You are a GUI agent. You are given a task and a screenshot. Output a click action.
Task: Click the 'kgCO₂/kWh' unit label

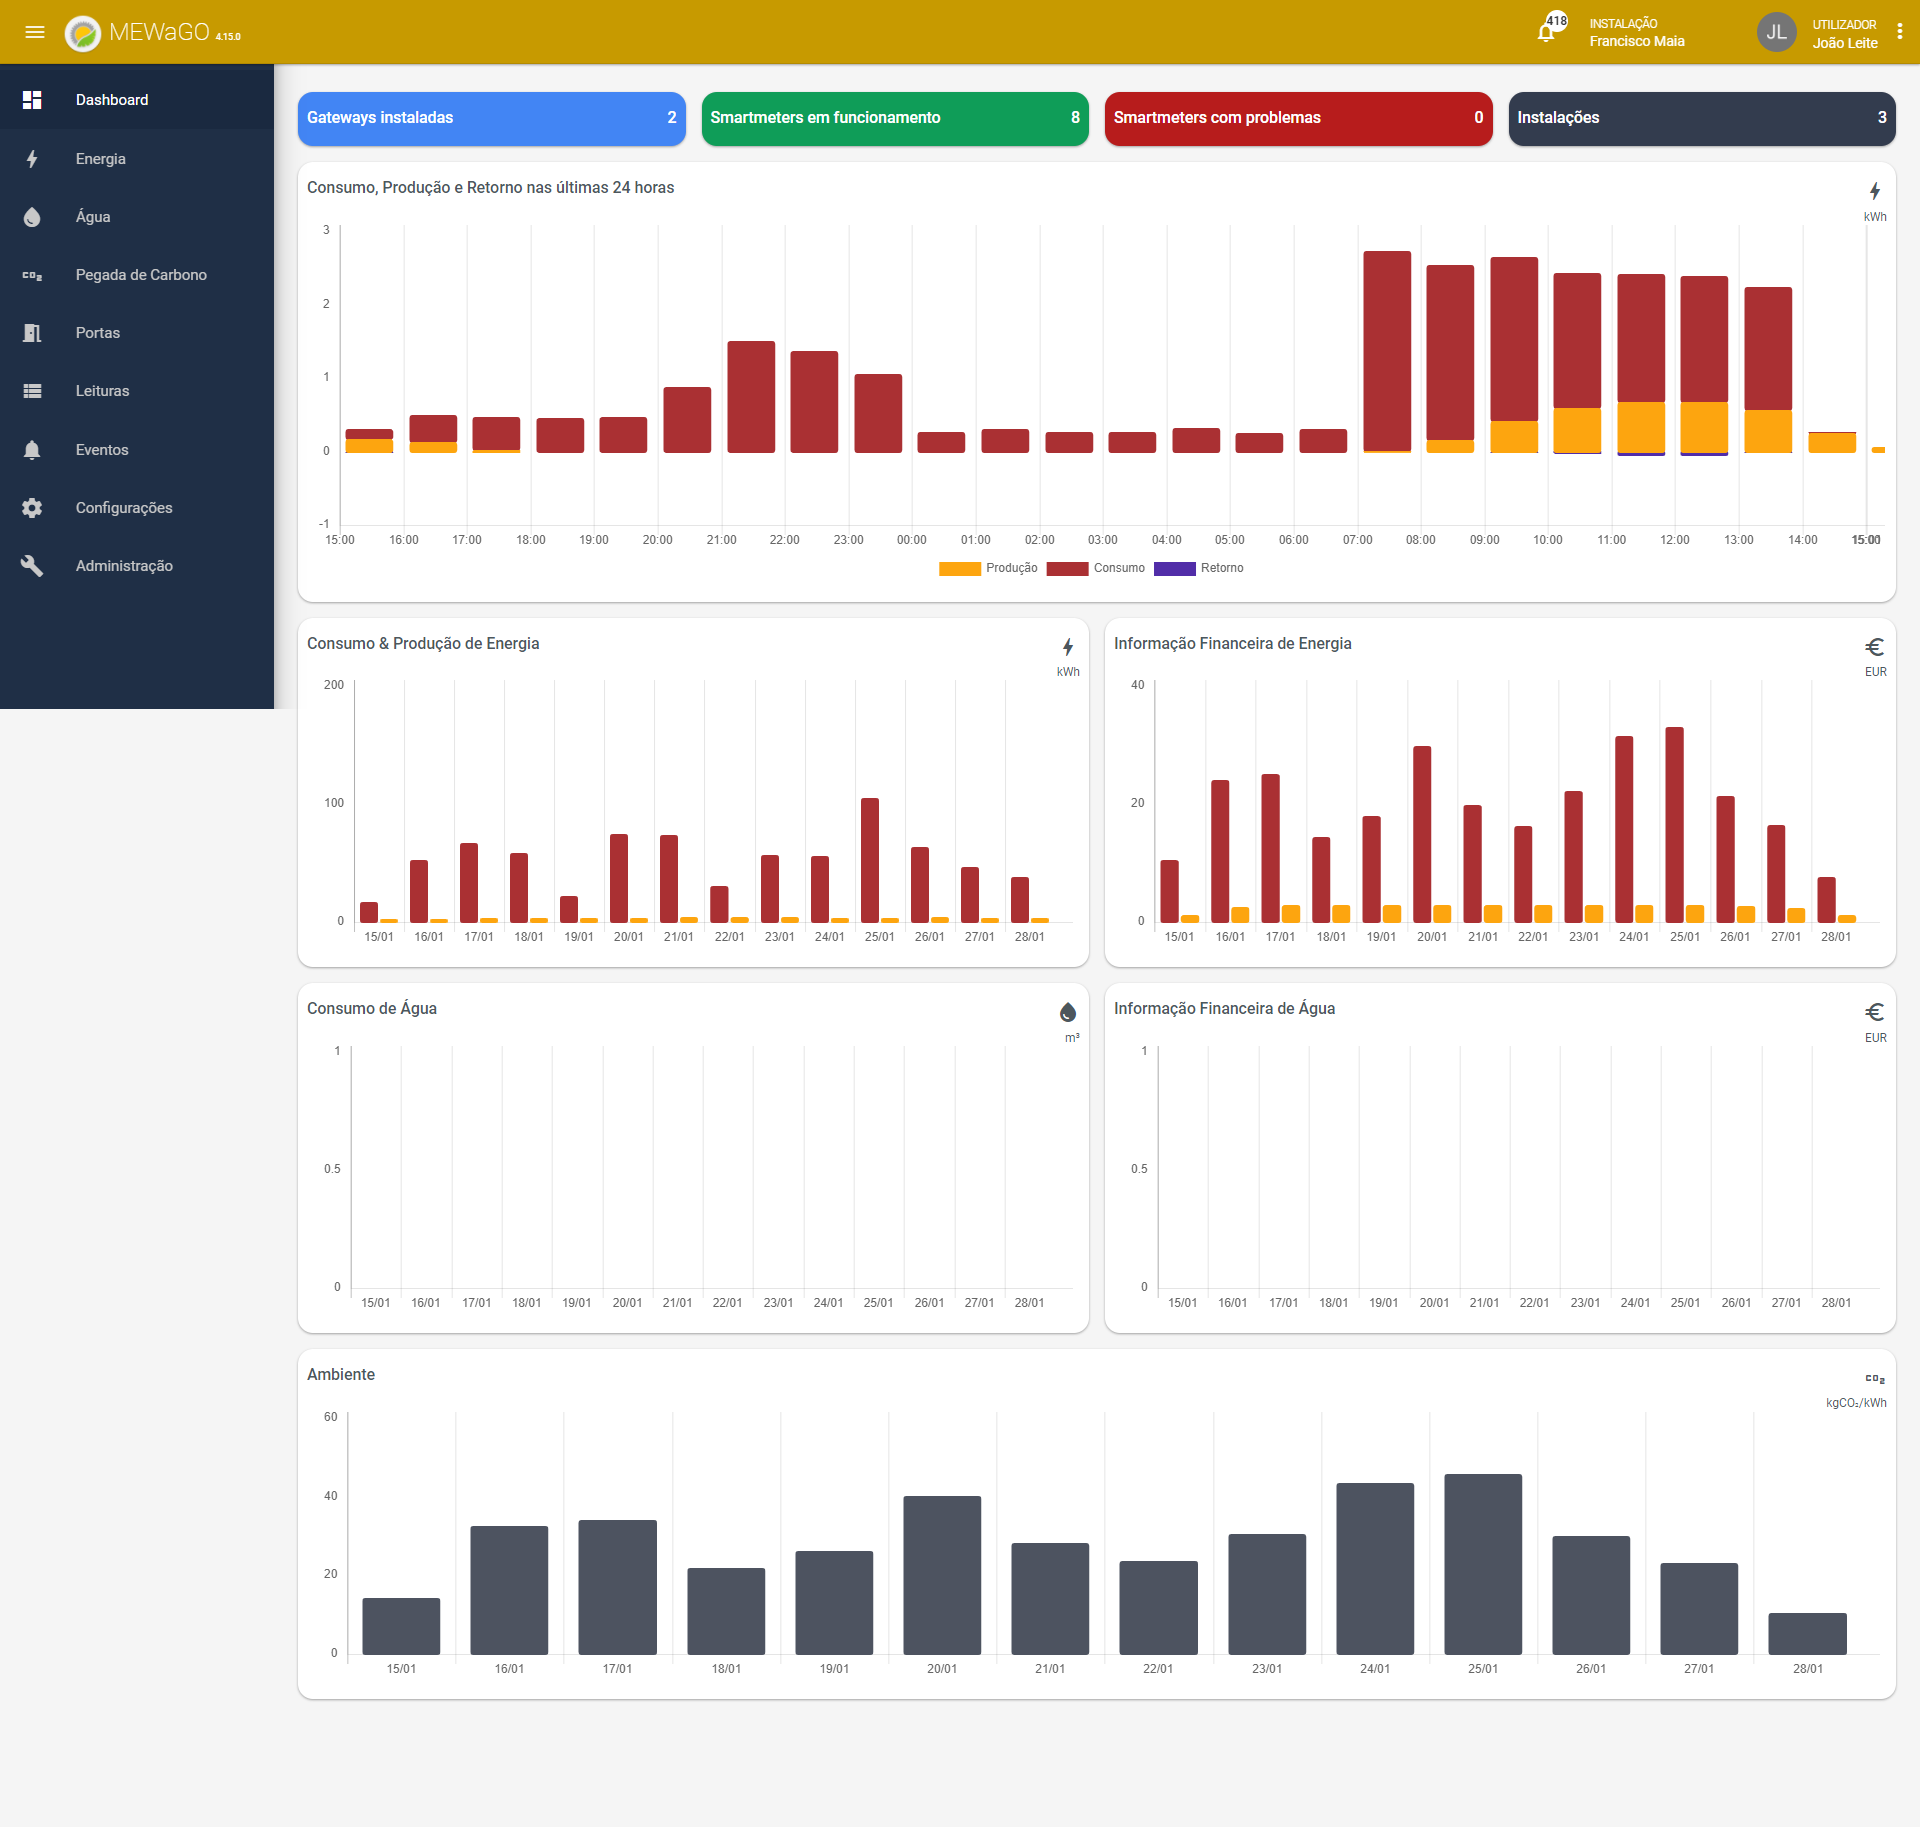[1856, 1403]
